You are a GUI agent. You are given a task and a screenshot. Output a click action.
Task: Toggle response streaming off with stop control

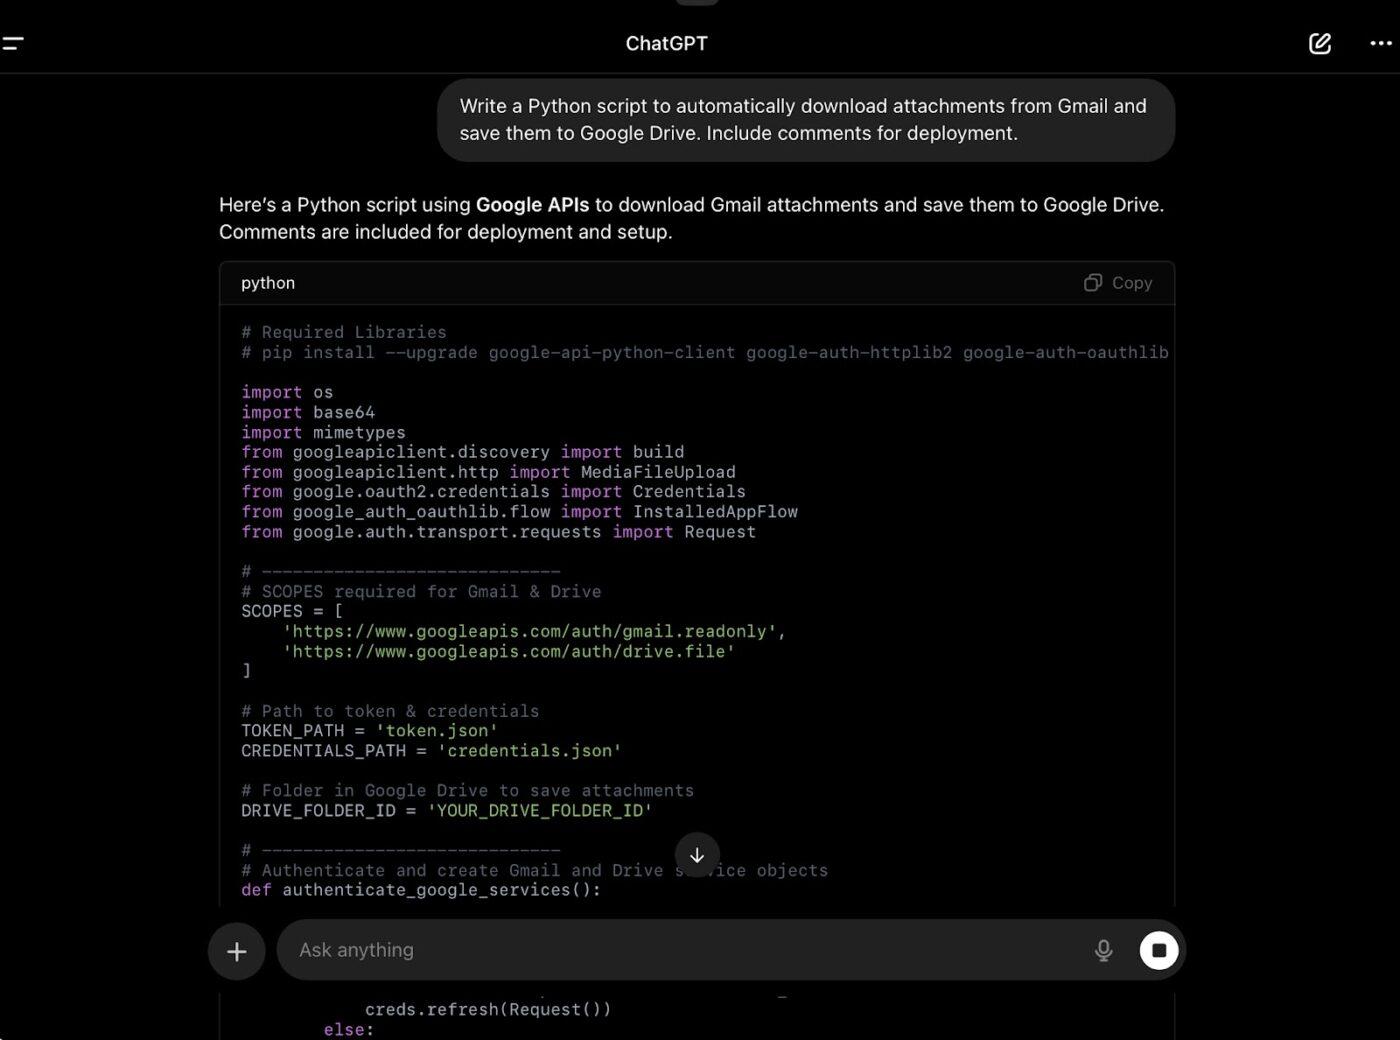click(1158, 950)
